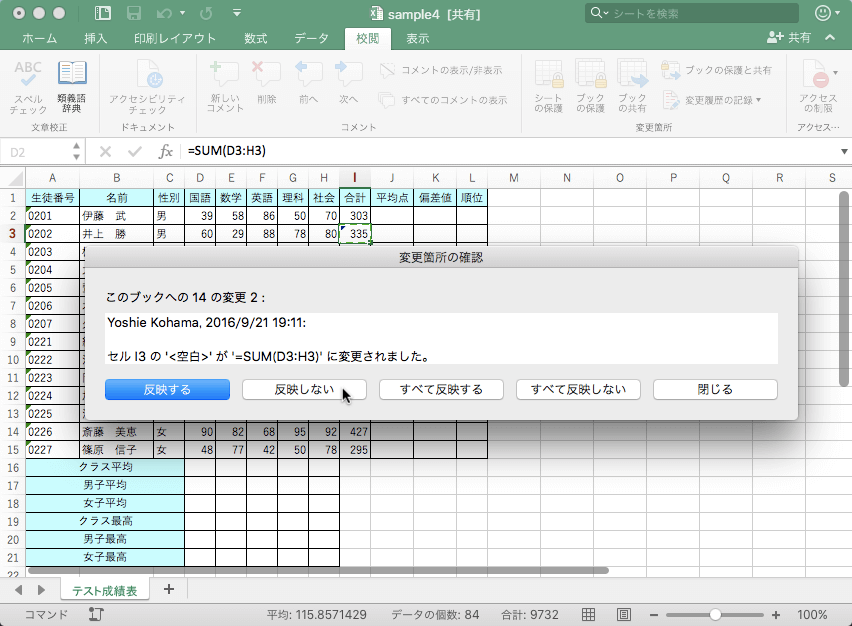Click cell I3 containing 335
852x626 pixels.
(x=355, y=234)
